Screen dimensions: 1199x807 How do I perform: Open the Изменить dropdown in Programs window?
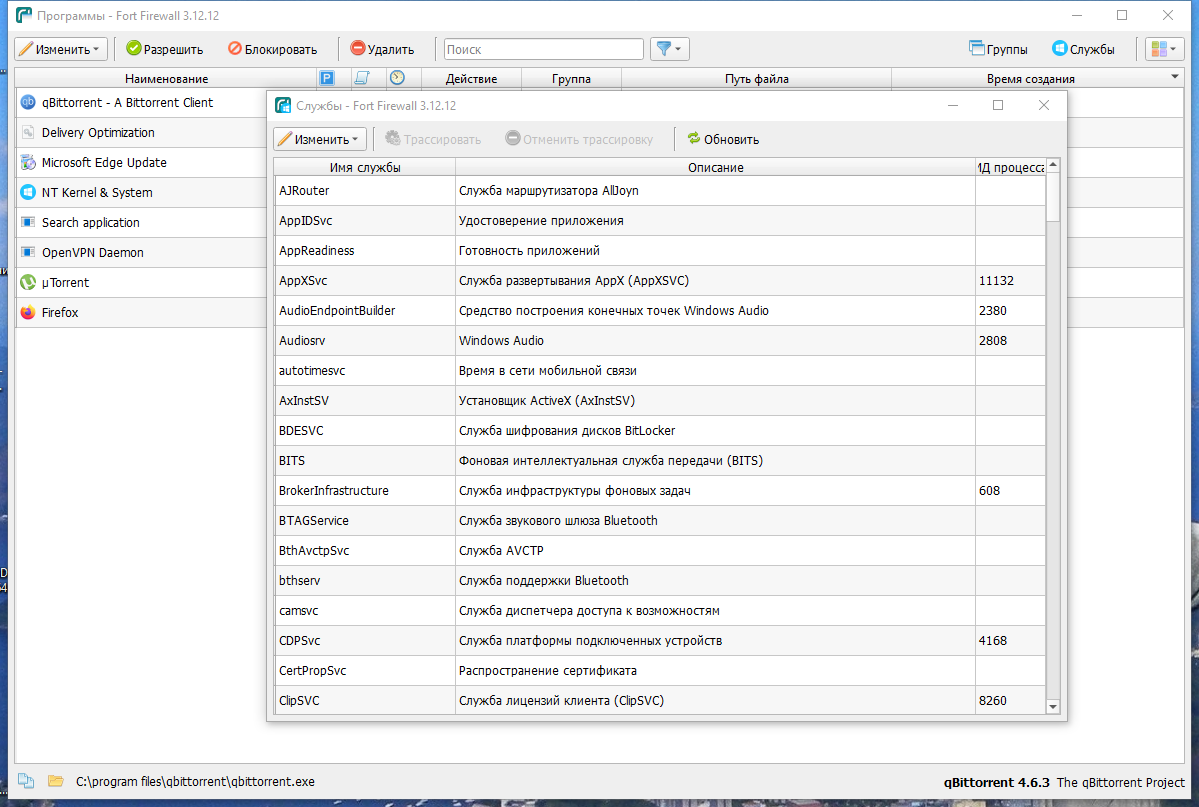tap(60, 49)
